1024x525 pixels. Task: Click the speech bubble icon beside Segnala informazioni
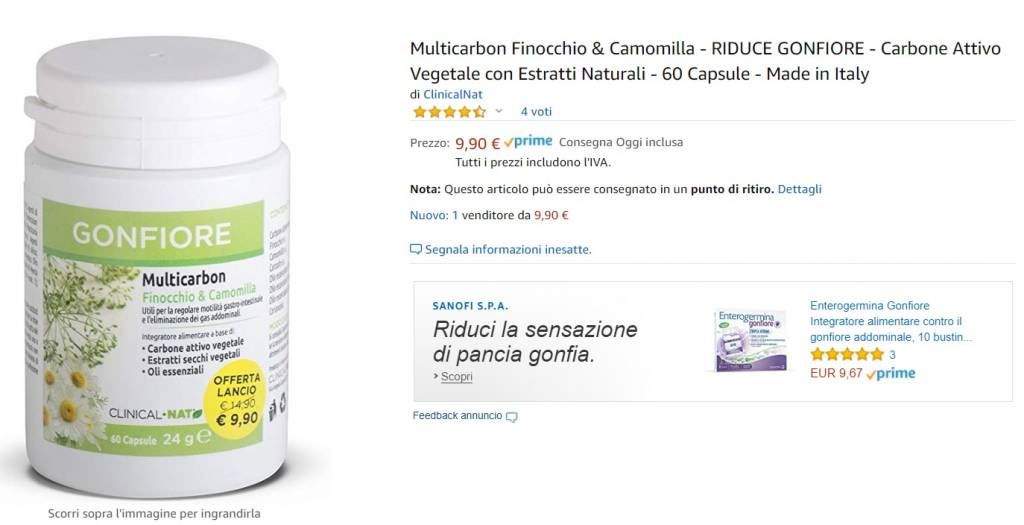(415, 249)
